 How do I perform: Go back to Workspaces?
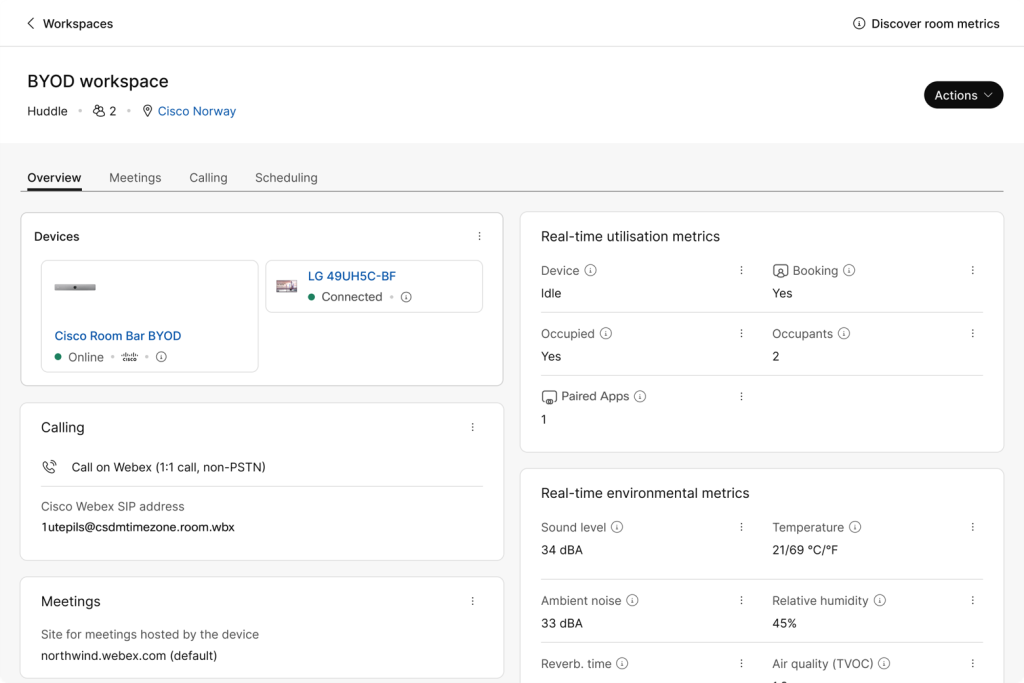[x=69, y=24]
